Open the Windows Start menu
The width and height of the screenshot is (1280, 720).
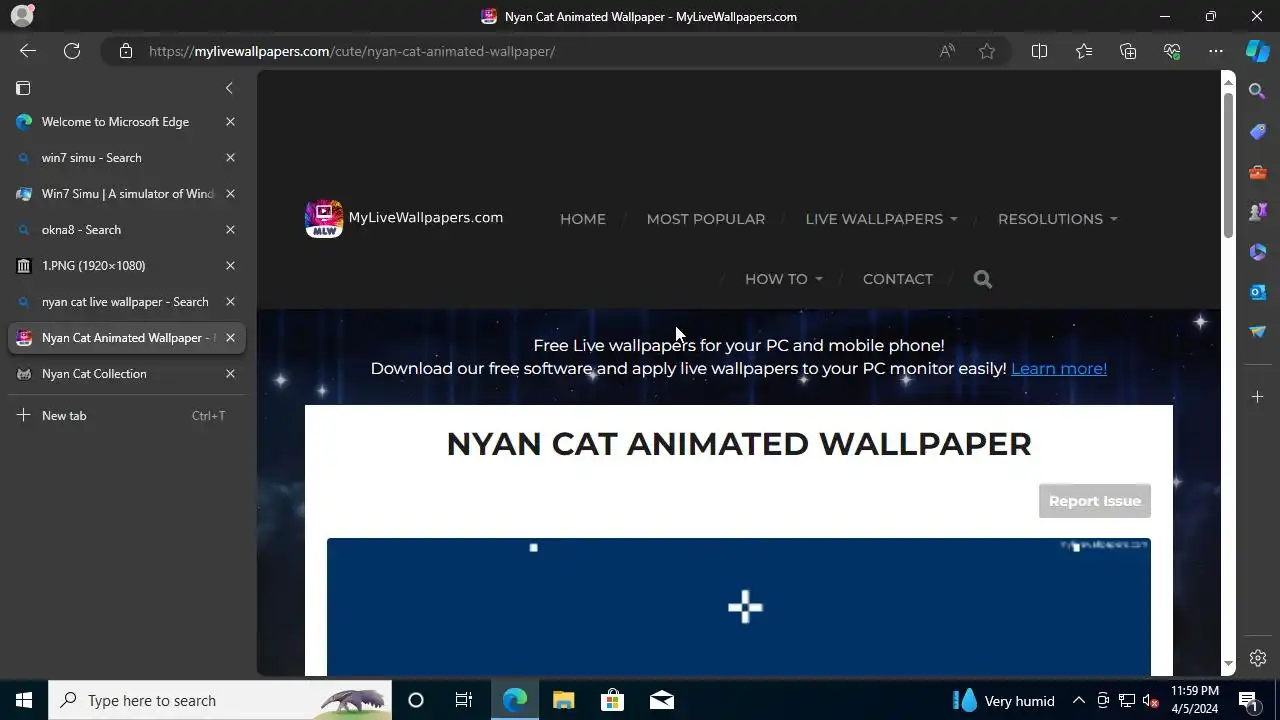click(24, 700)
